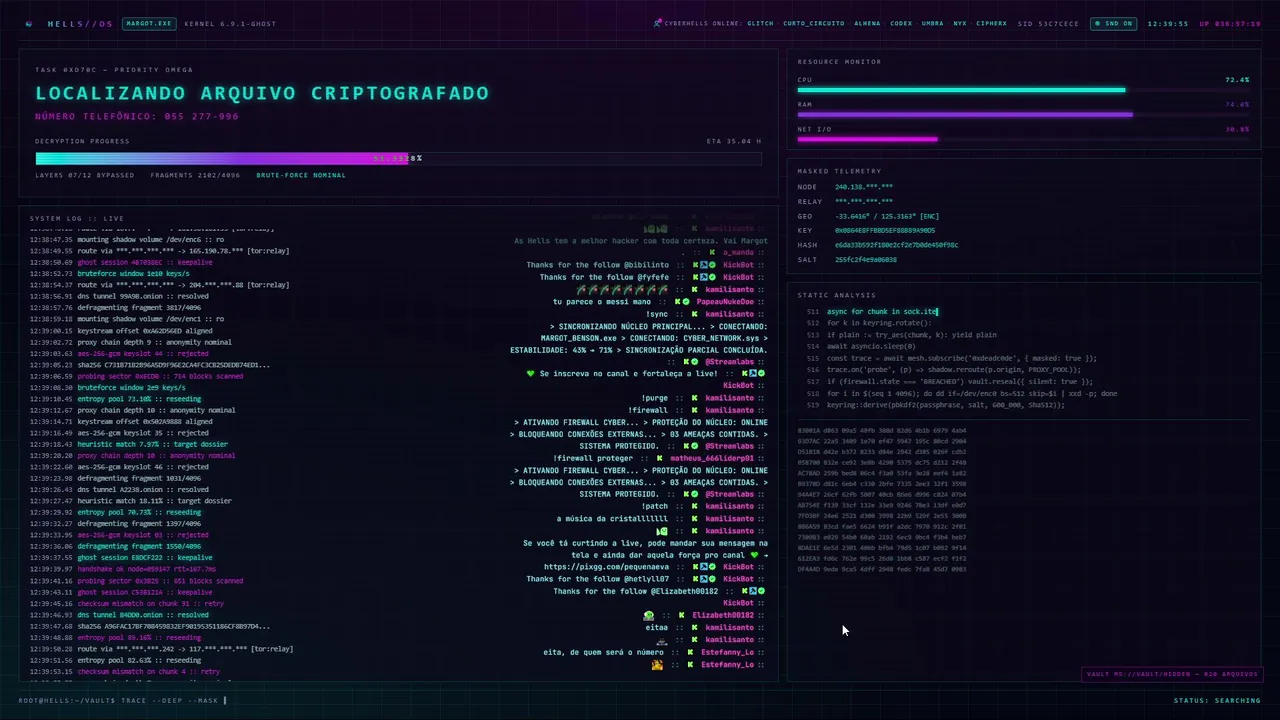1280x720 pixels.
Task: Click the emoji in Estefanny_Lo's last message
Action: (657, 664)
